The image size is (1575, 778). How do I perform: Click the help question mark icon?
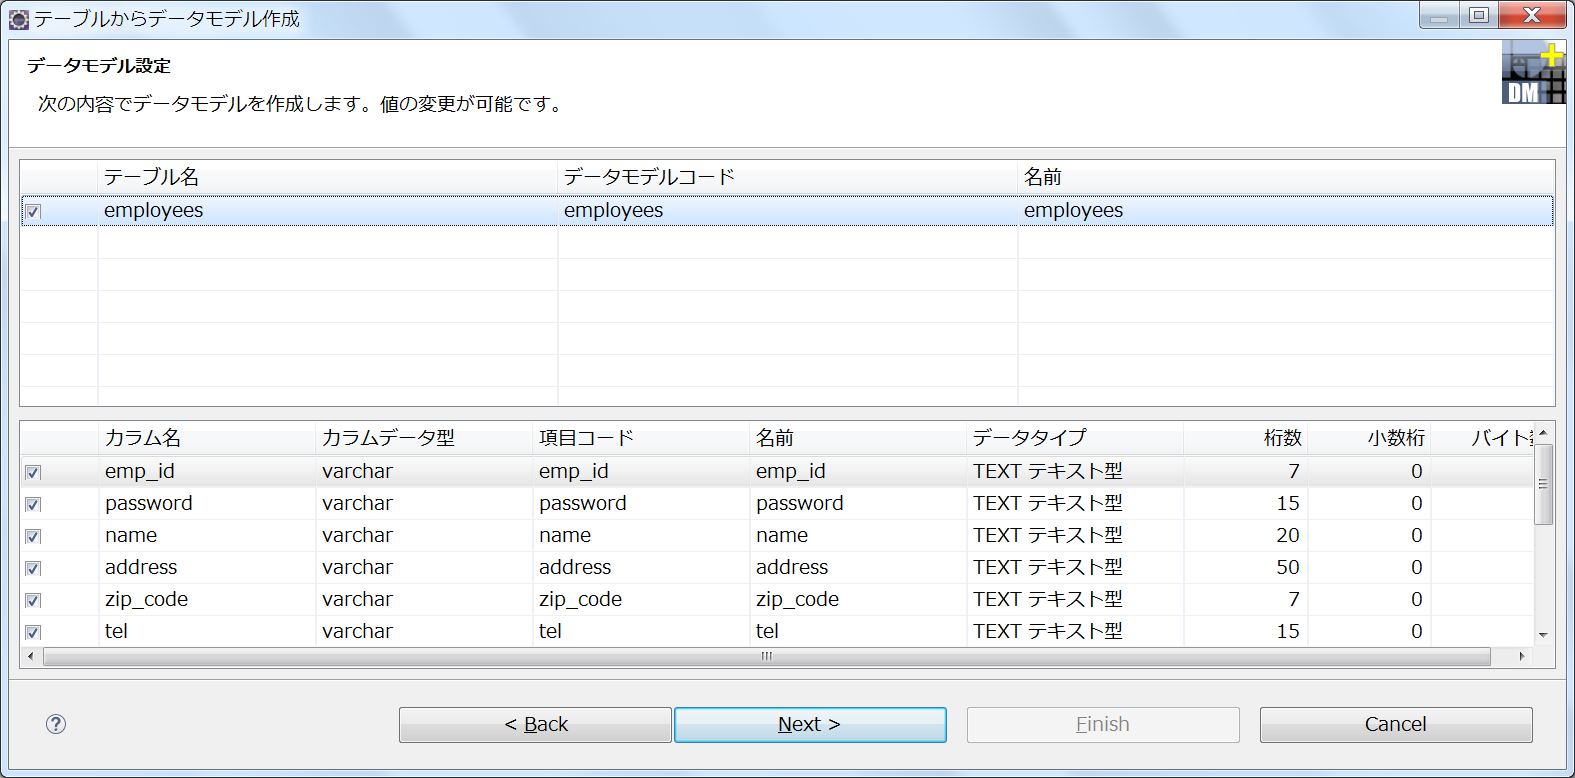coord(56,724)
